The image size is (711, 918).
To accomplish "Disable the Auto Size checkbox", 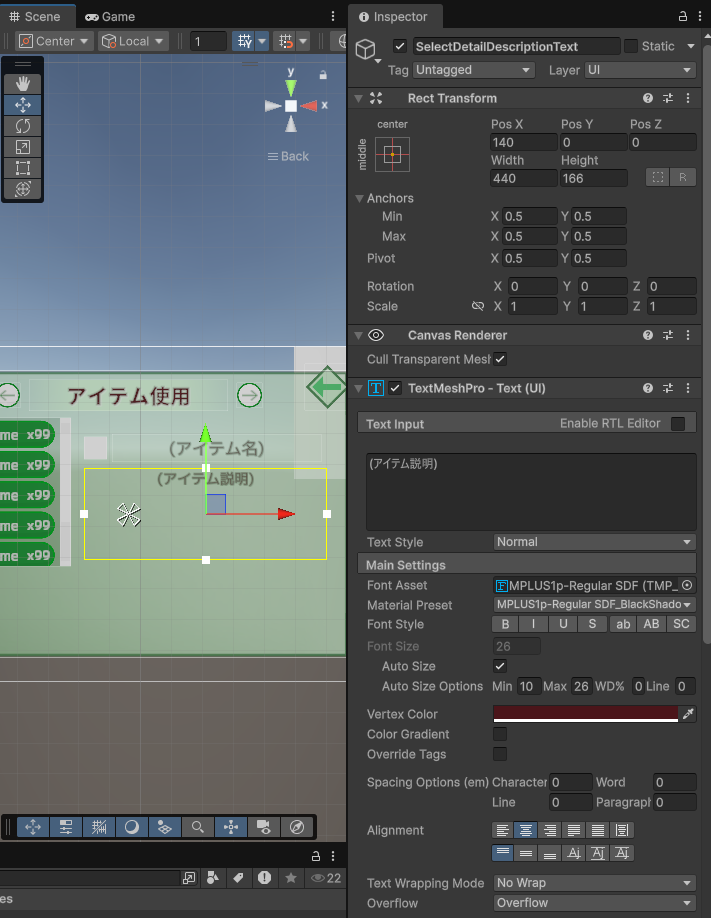I will (500, 666).
